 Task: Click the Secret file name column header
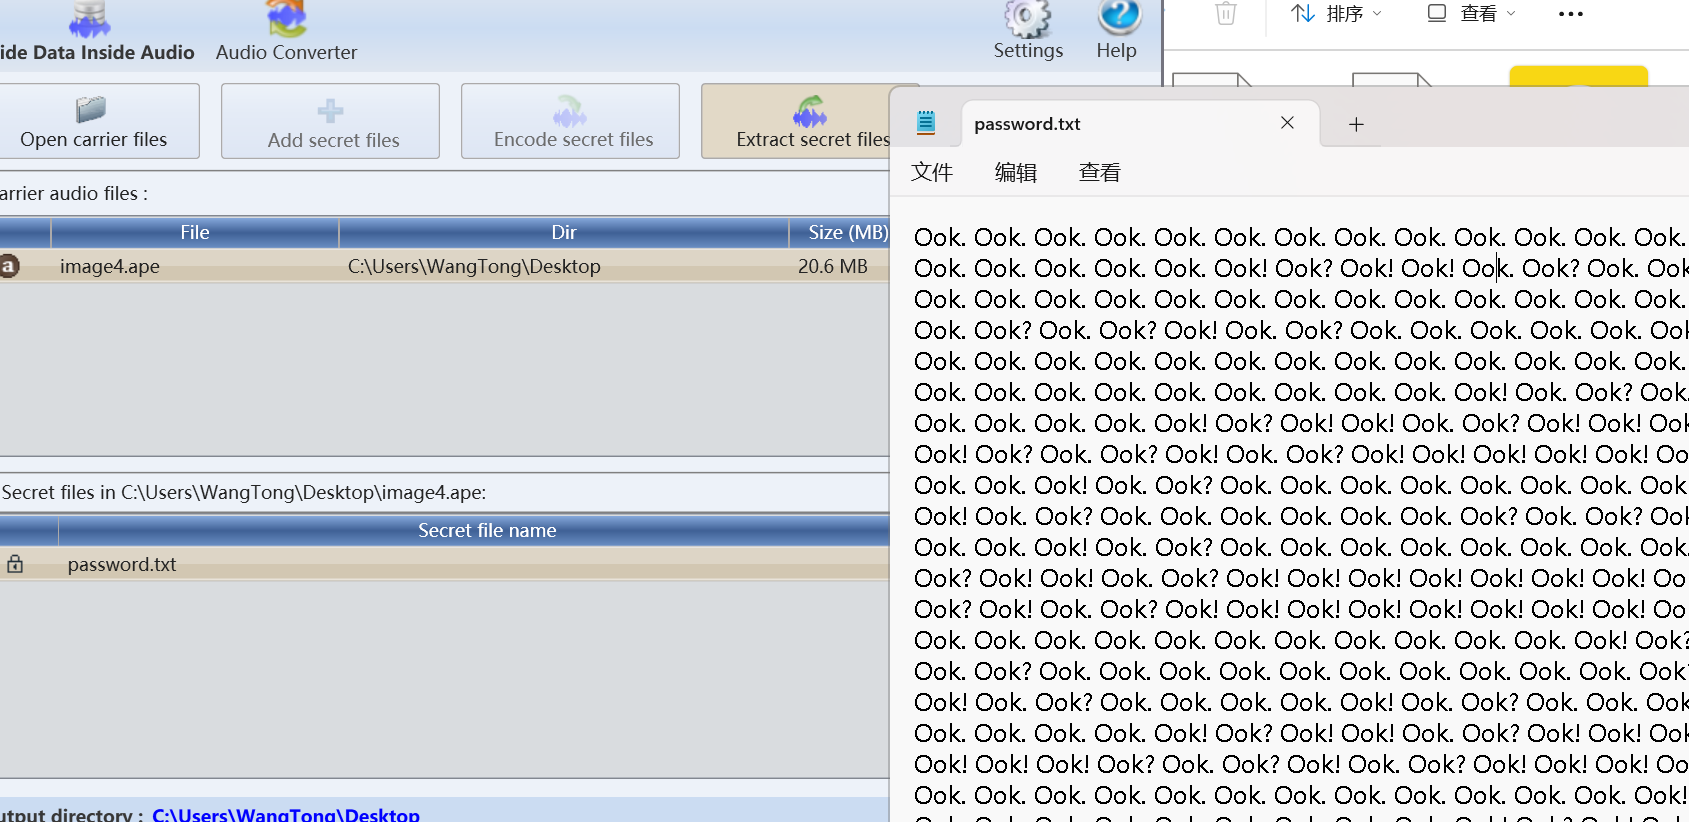474,530
